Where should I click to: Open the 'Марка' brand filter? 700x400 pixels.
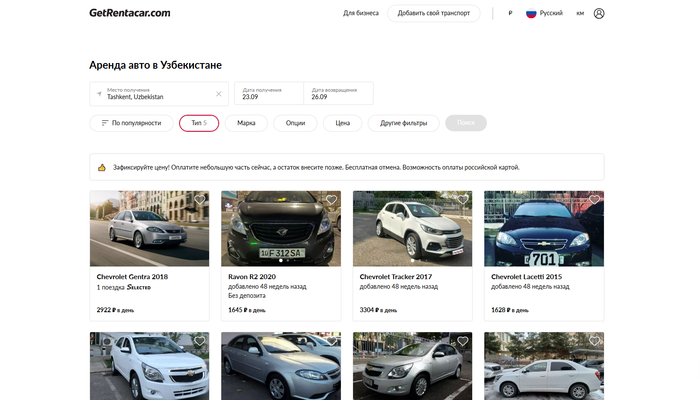pos(246,123)
